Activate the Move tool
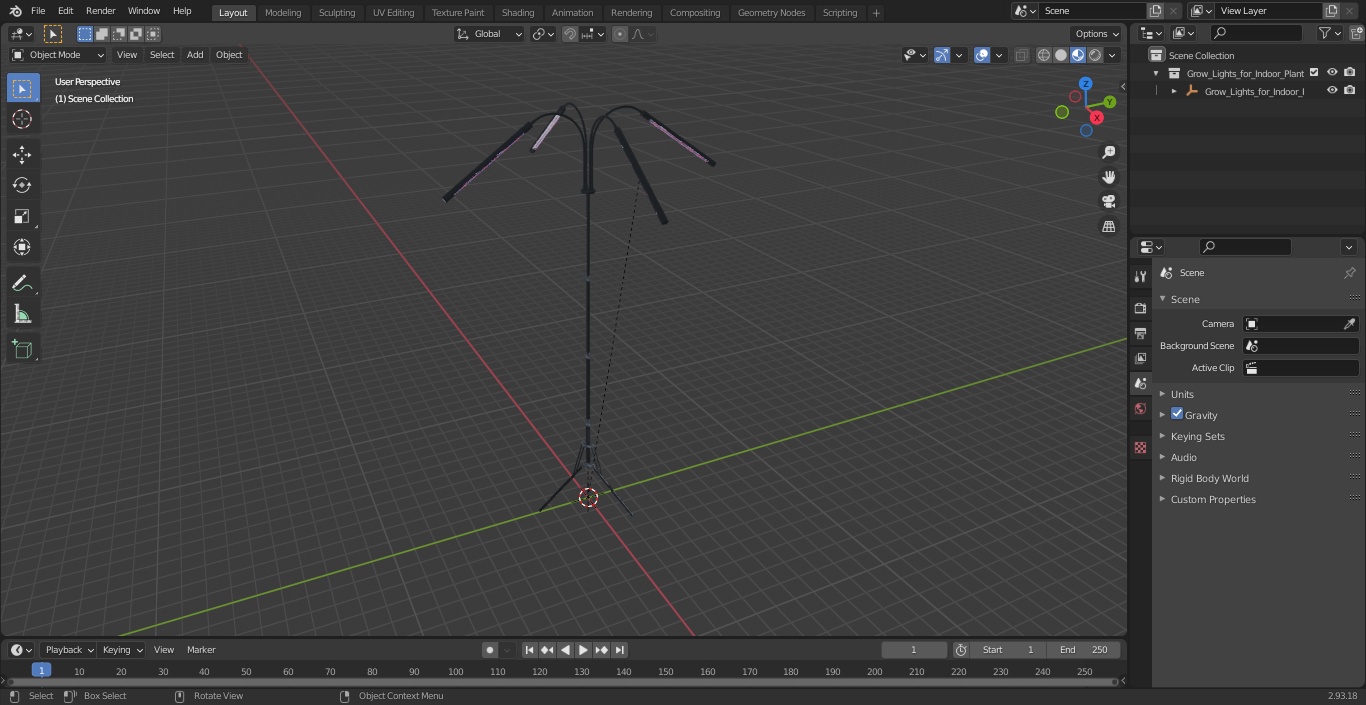 tap(22, 155)
